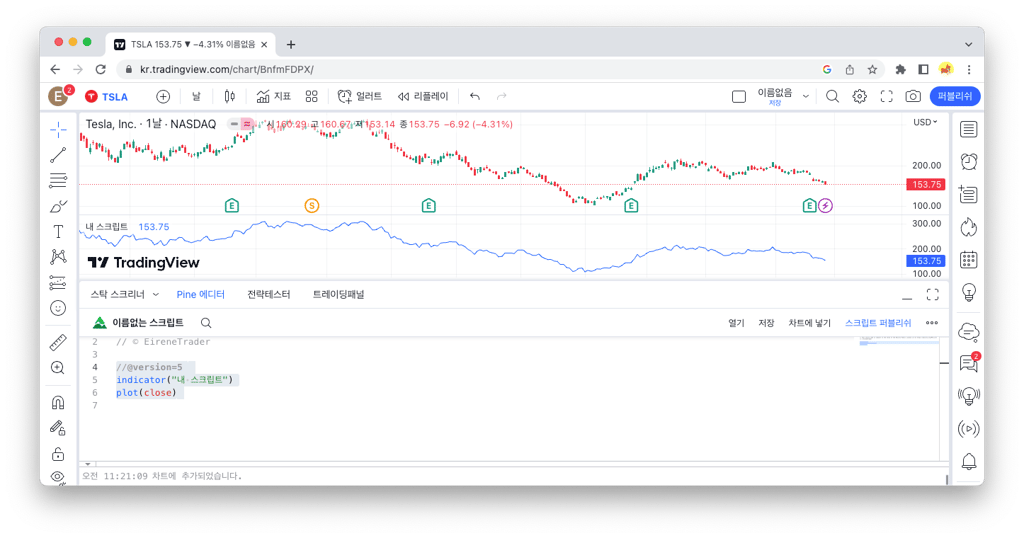Open the news list panel
The width and height of the screenshot is (1024, 538).
968,194
